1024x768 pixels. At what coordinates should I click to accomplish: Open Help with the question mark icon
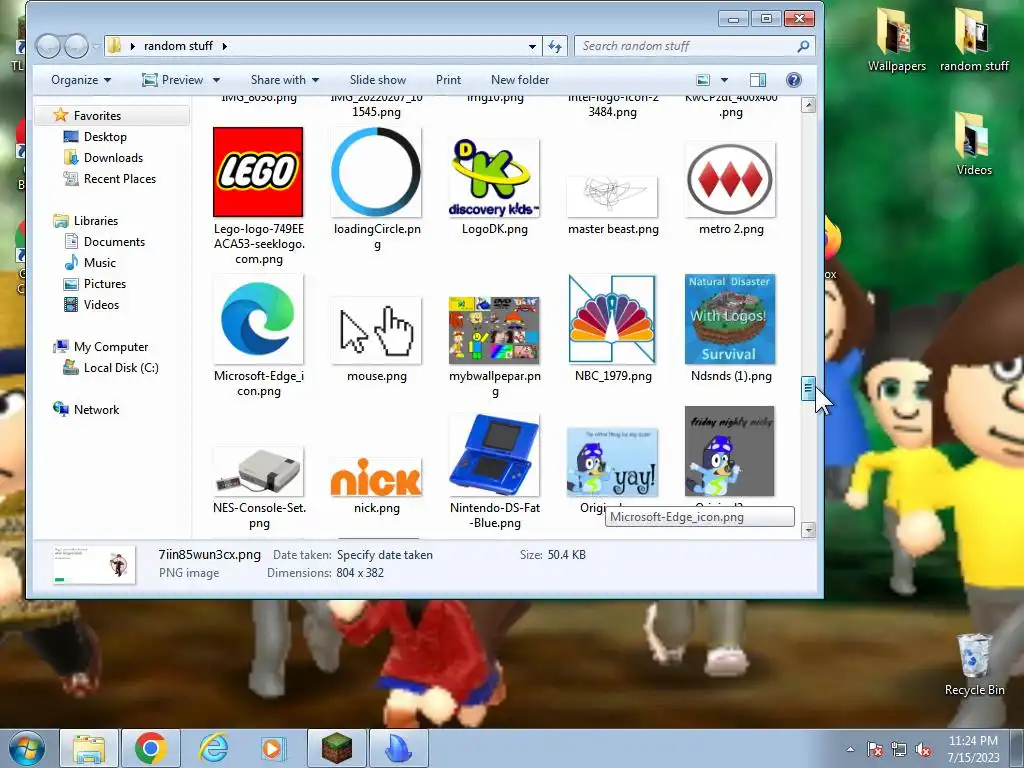point(793,80)
